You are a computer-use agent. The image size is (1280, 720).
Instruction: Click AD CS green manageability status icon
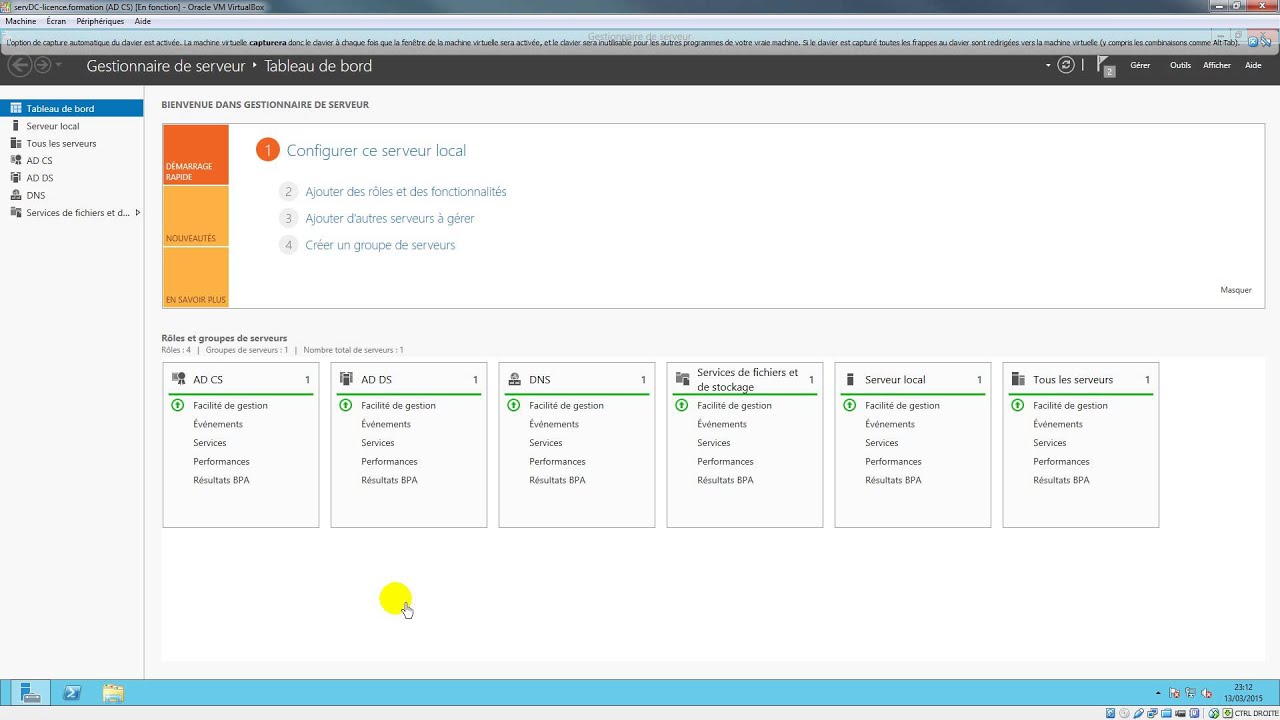click(x=178, y=405)
